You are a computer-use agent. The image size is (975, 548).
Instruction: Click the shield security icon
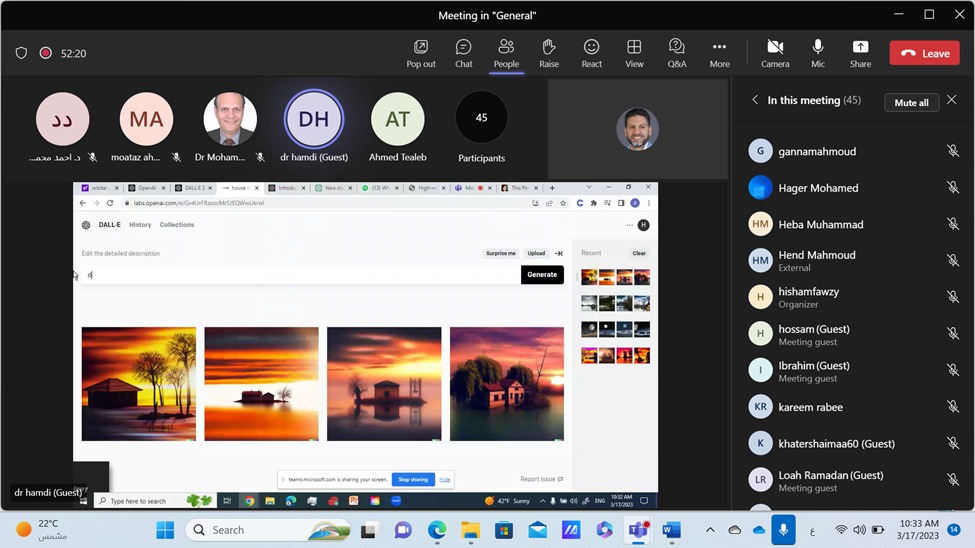[x=22, y=53]
